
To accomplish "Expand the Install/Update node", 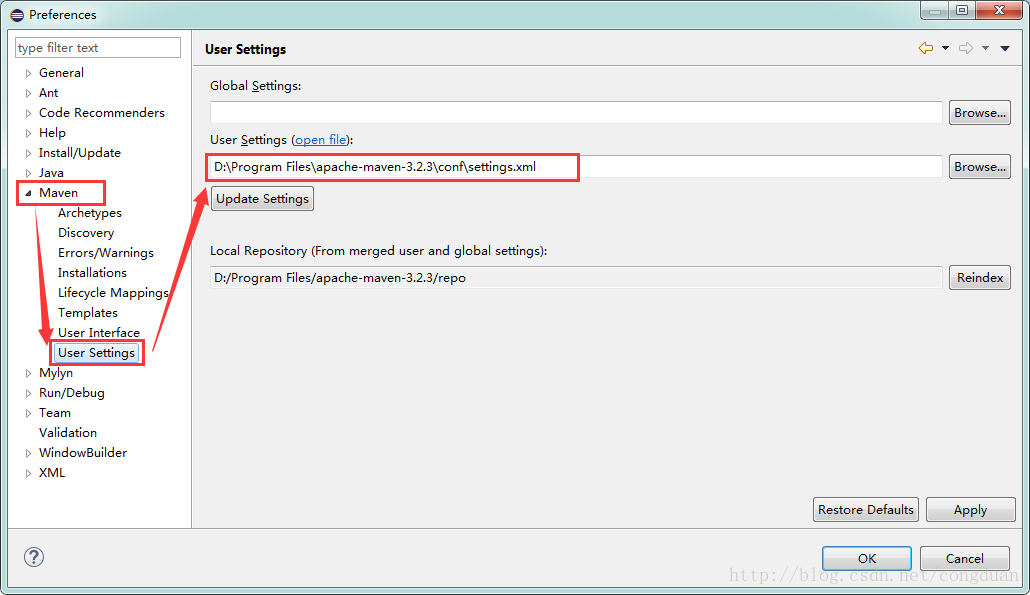I will [x=28, y=153].
